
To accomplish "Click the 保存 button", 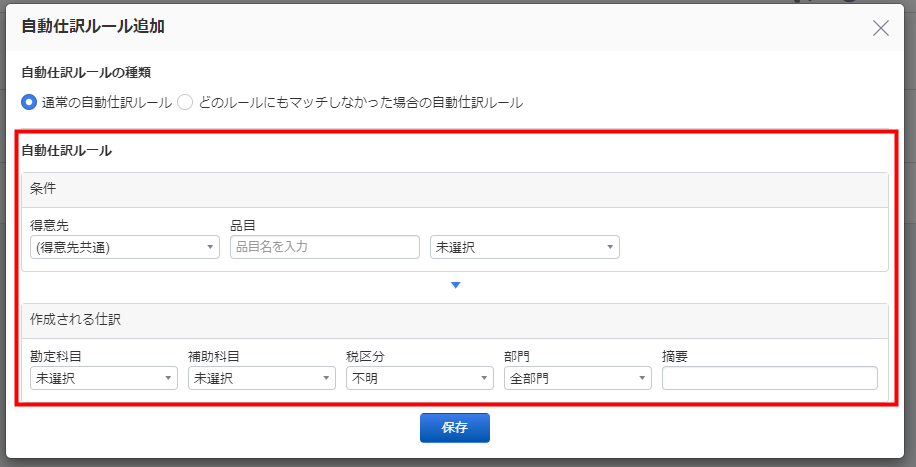I will point(454,428).
